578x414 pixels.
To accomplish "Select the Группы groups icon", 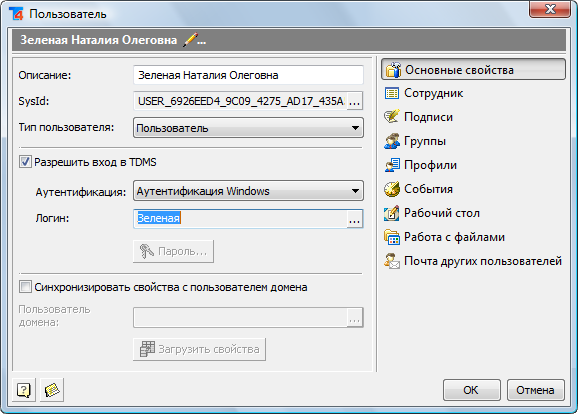I will pyautogui.click(x=391, y=141).
